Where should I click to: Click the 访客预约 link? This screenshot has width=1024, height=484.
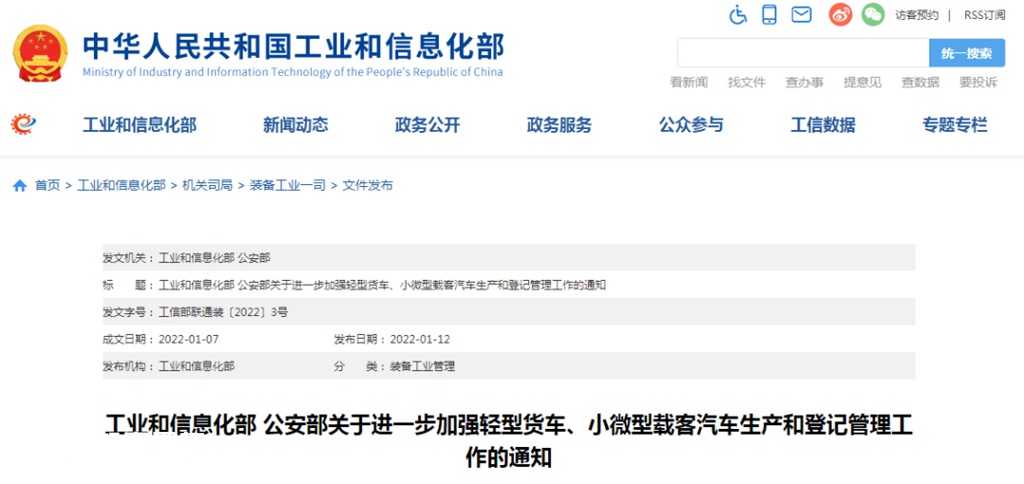pyautogui.click(x=916, y=15)
